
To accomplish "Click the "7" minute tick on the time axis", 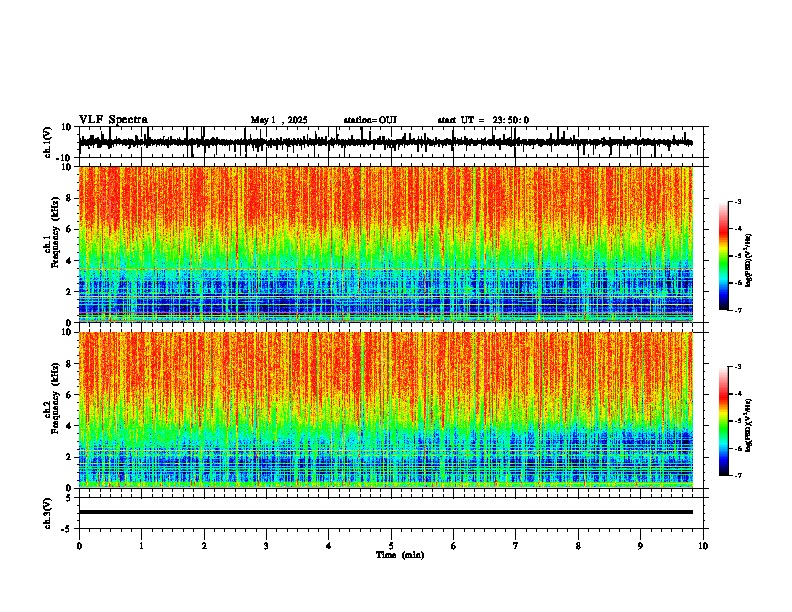I will coord(516,546).
